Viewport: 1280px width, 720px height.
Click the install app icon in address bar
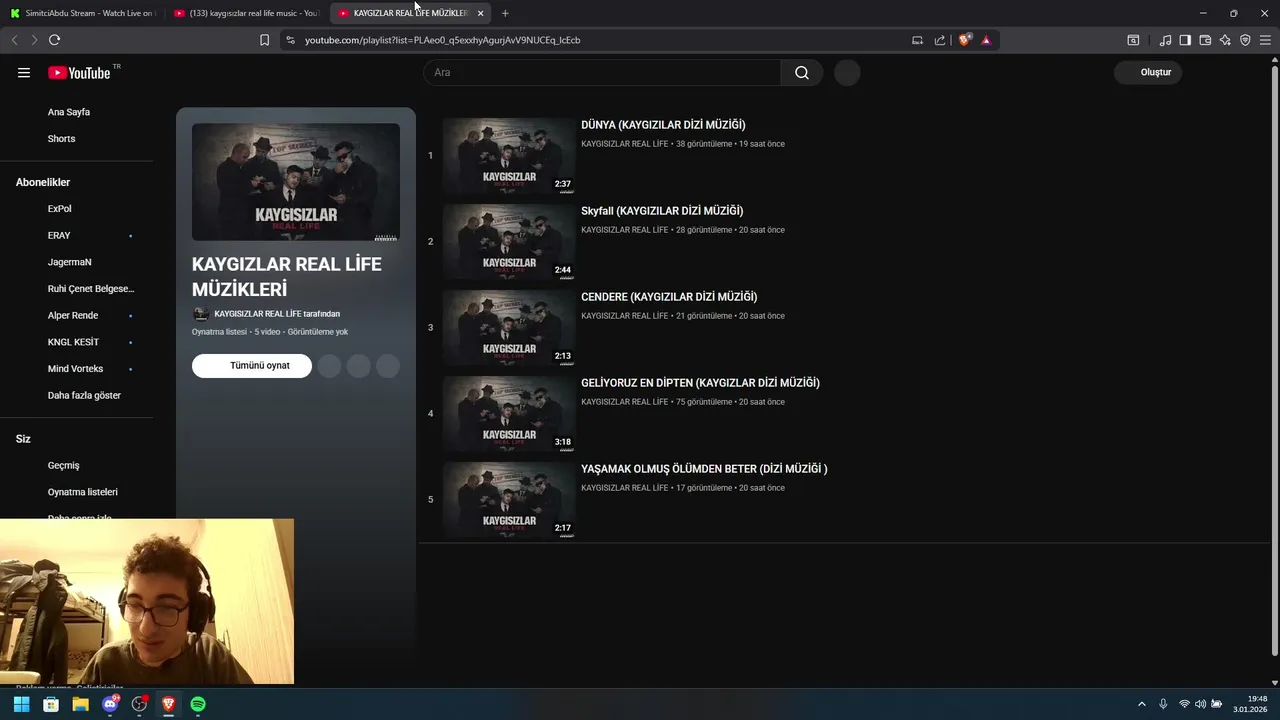[917, 40]
